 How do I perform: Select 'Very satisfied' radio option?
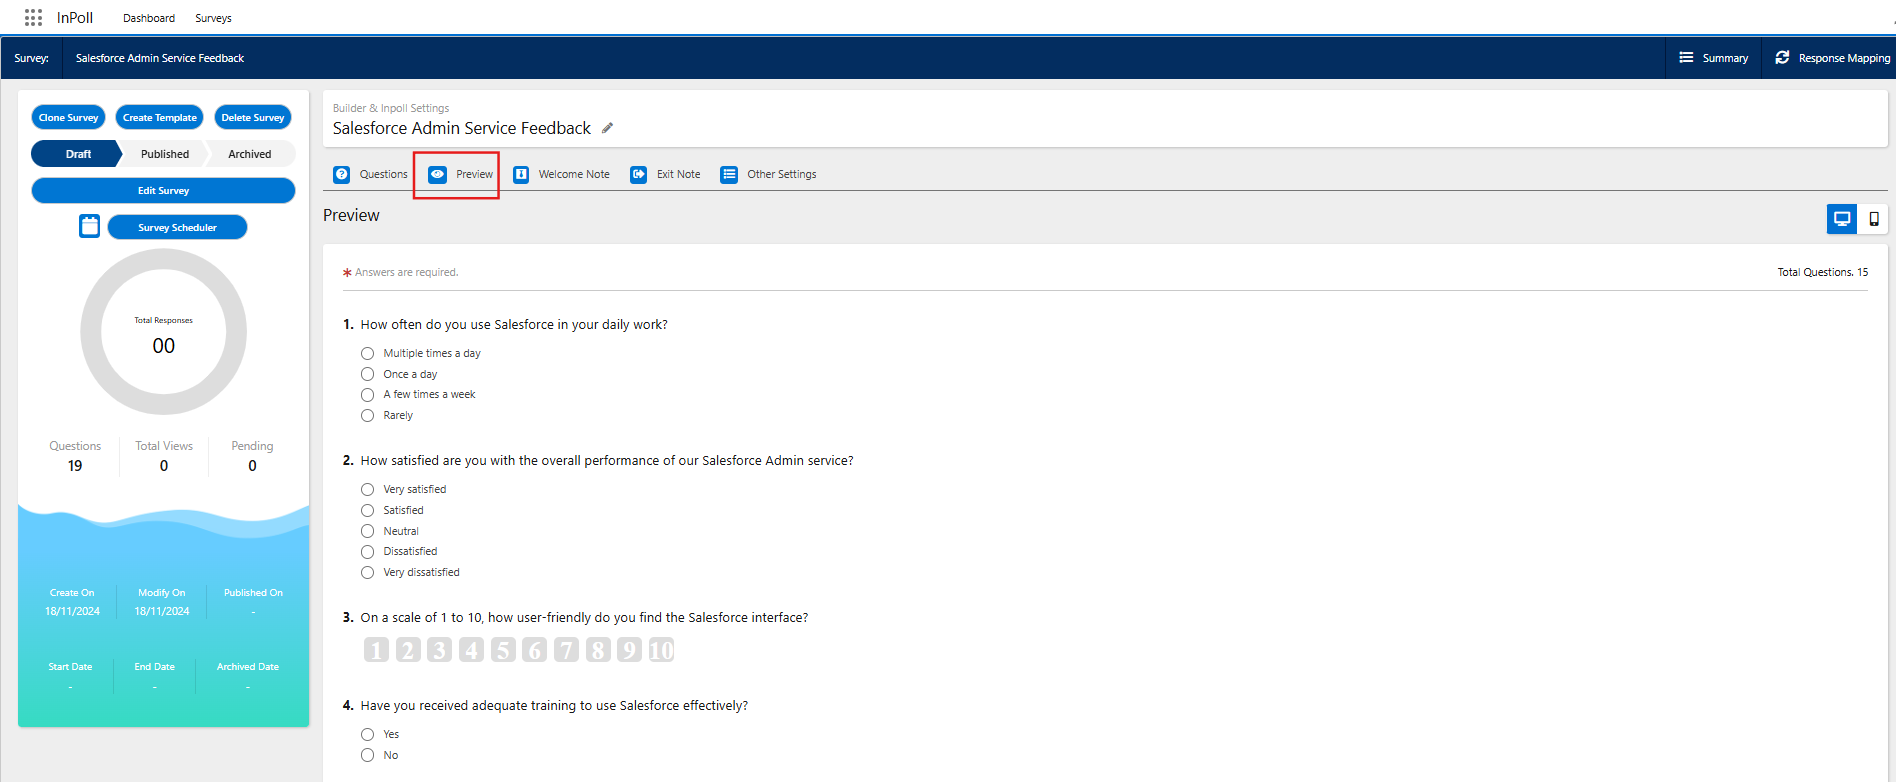pos(367,489)
